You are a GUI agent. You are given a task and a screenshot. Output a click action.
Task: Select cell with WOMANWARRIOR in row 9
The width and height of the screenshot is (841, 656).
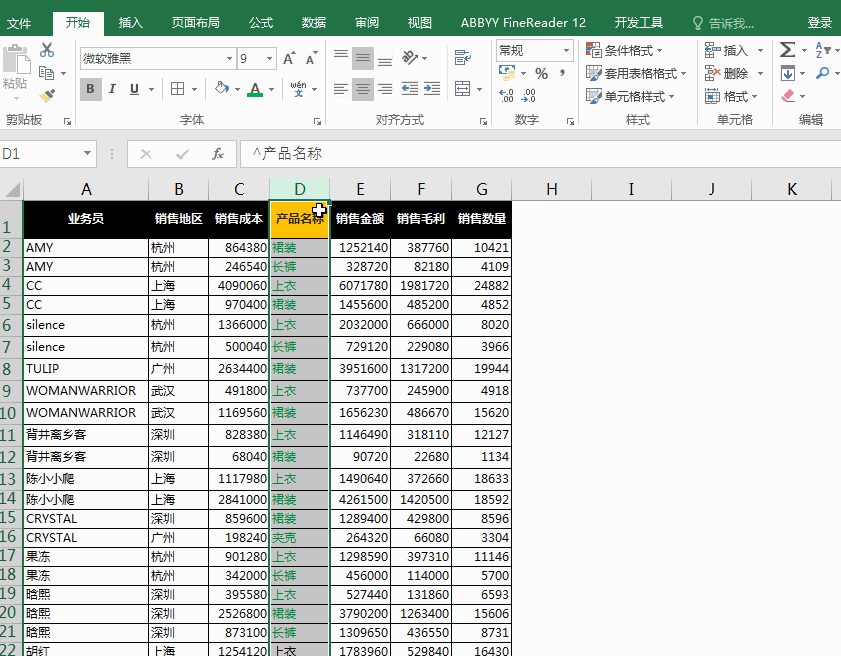coord(86,391)
